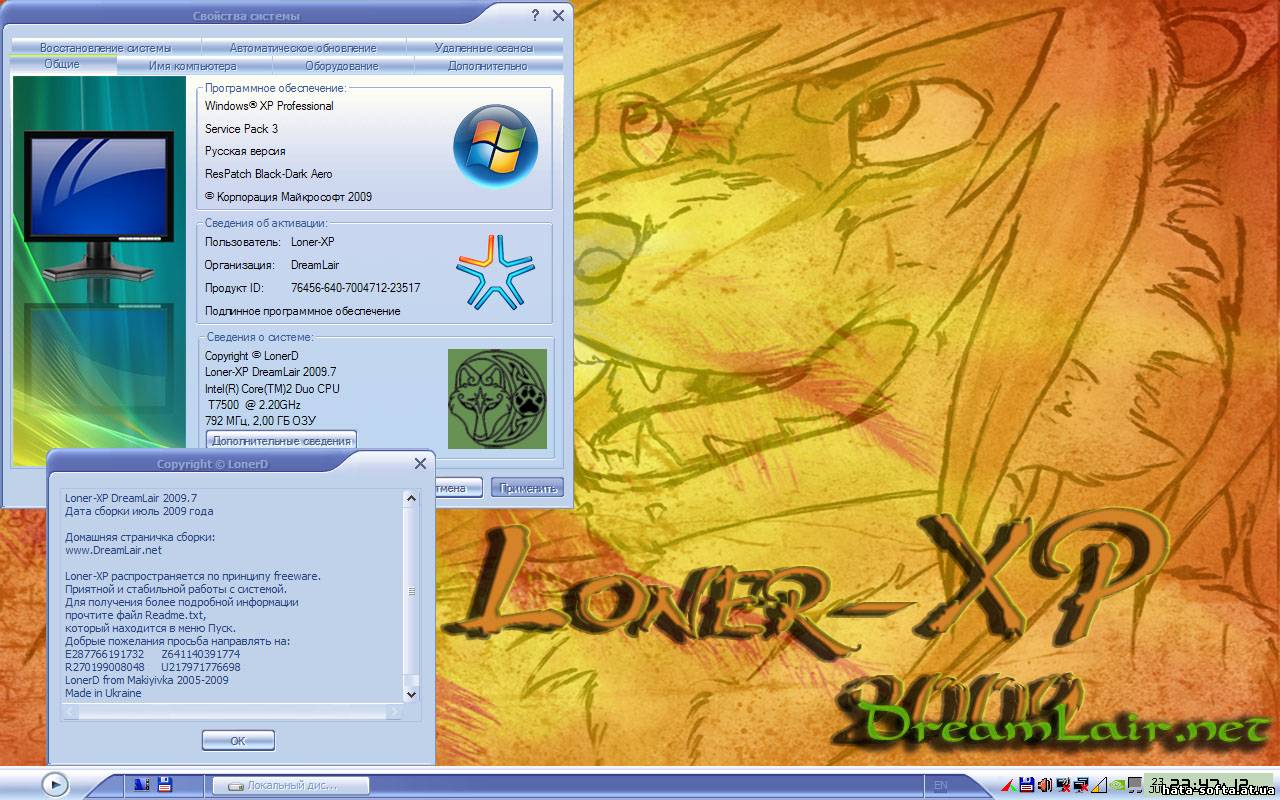Click the Windows logo in System Properties
The image size is (1280, 800).
coord(496,146)
